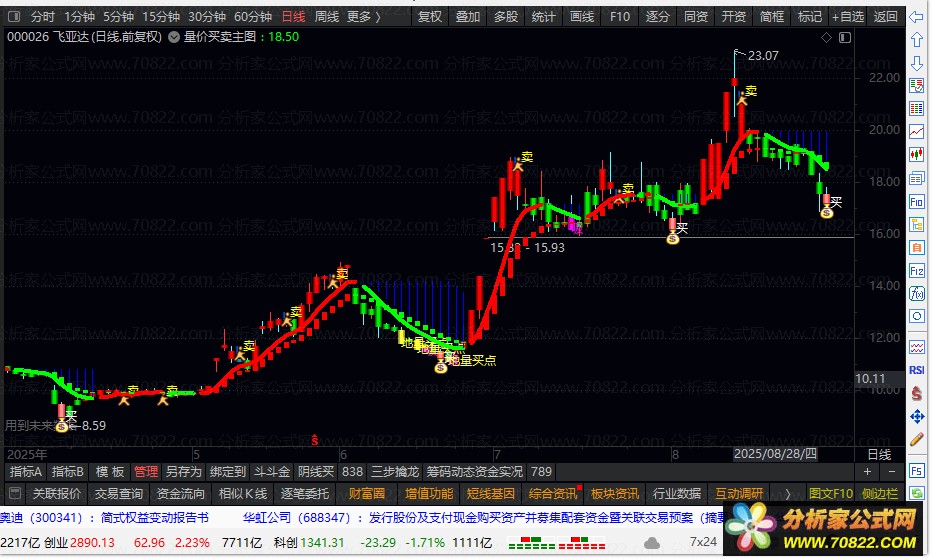Switch to 分时 view
This screenshot has width=933, height=559.
(42, 17)
